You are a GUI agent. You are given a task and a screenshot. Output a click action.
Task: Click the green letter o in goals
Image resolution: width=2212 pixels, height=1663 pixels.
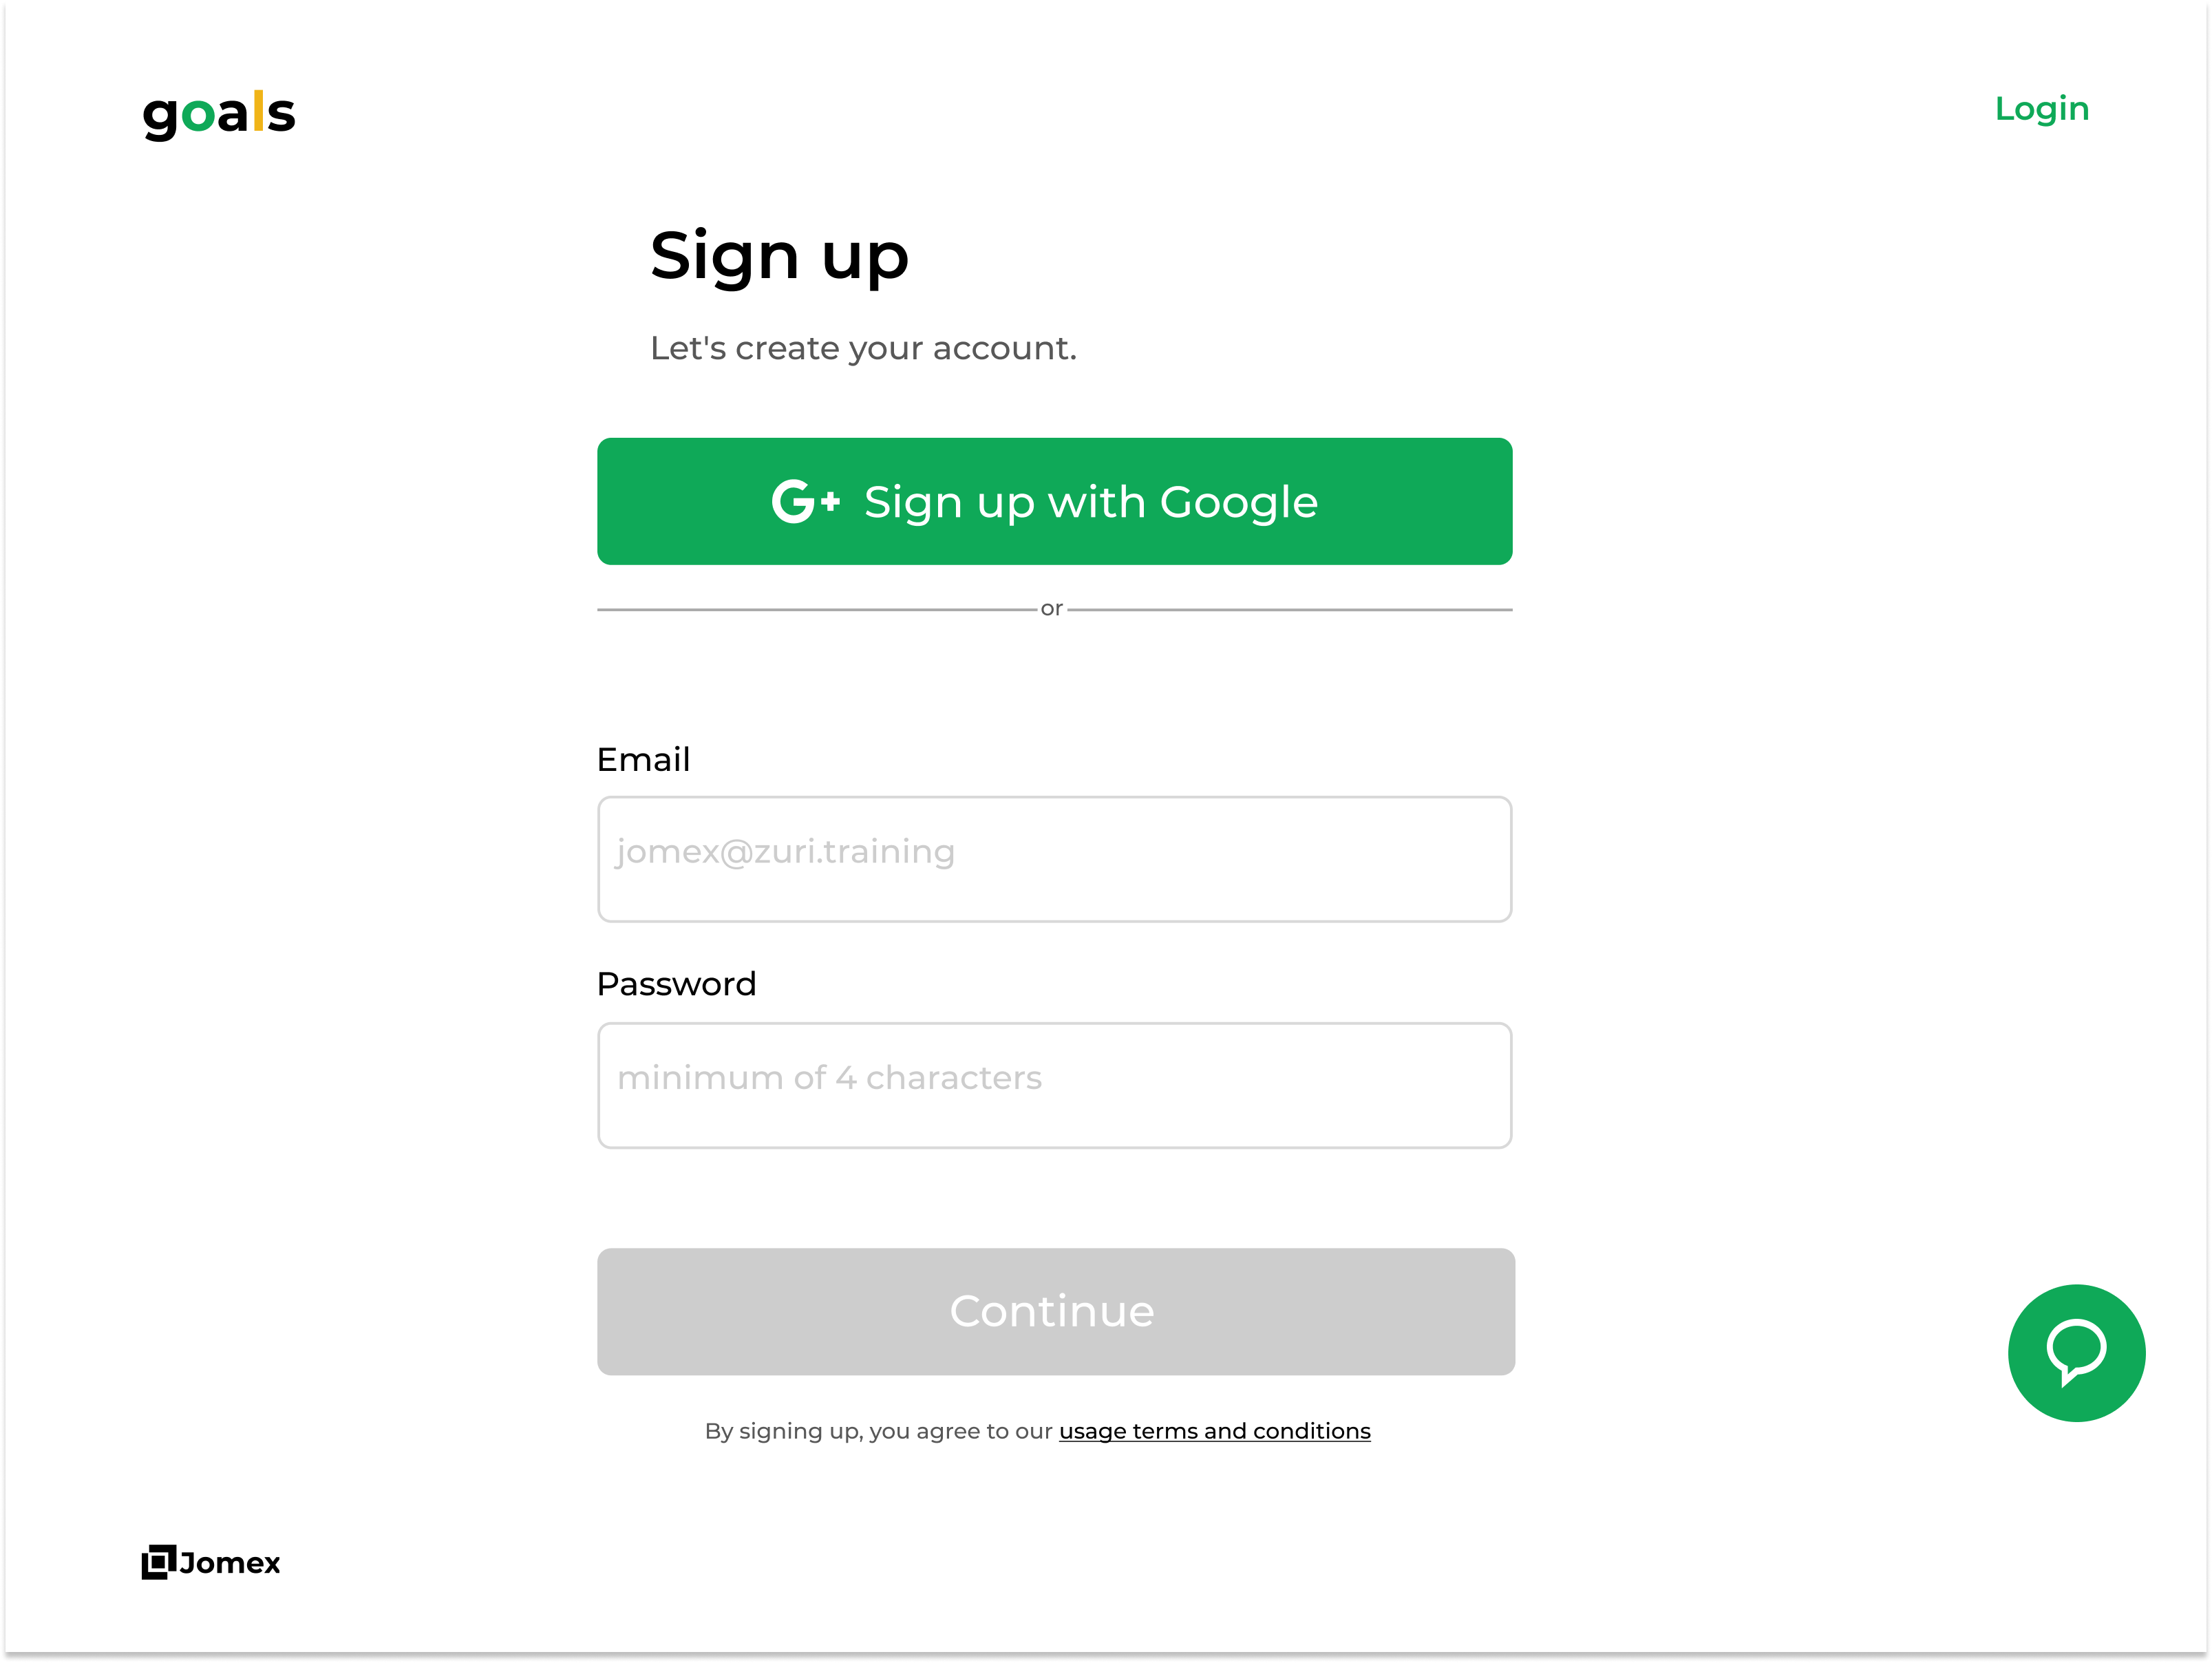point(198,115)
